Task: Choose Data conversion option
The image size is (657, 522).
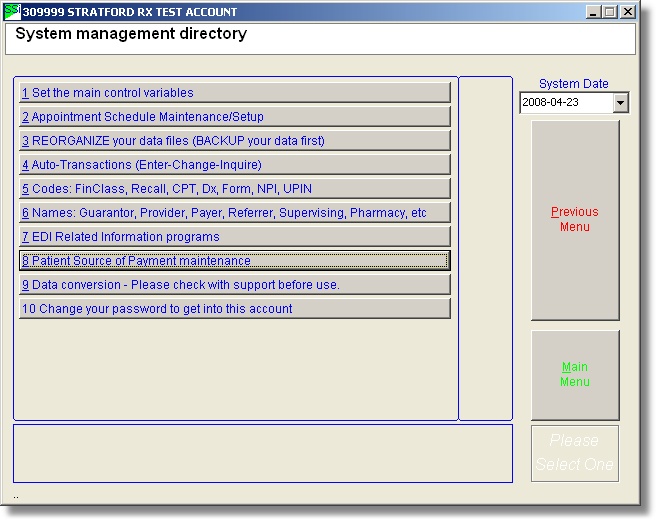Action: [235, 285]
